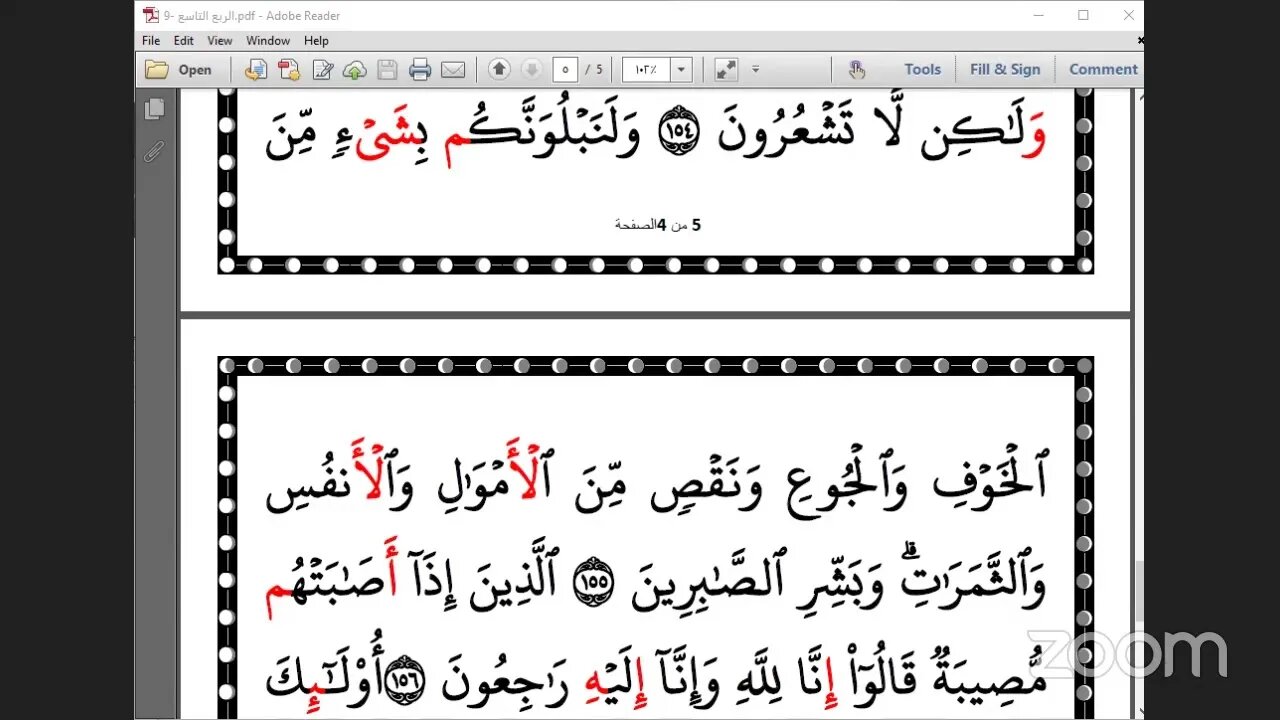The height and width of the screenshot is (720, 1280).
Task: Go to next page with down arrow
Action: pyautogui.click(x=532, y=69)
